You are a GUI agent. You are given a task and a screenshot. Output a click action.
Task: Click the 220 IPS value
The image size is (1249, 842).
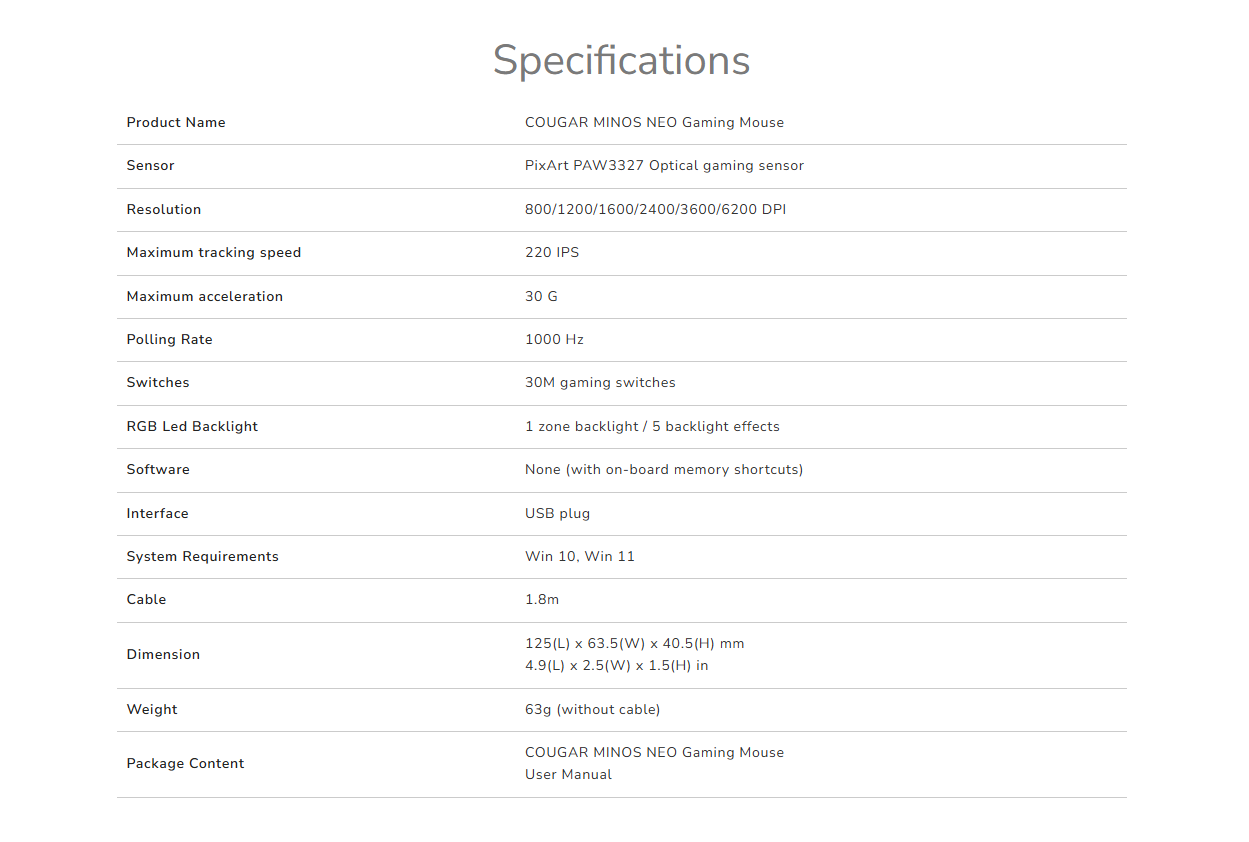click(x=552, y=253)
